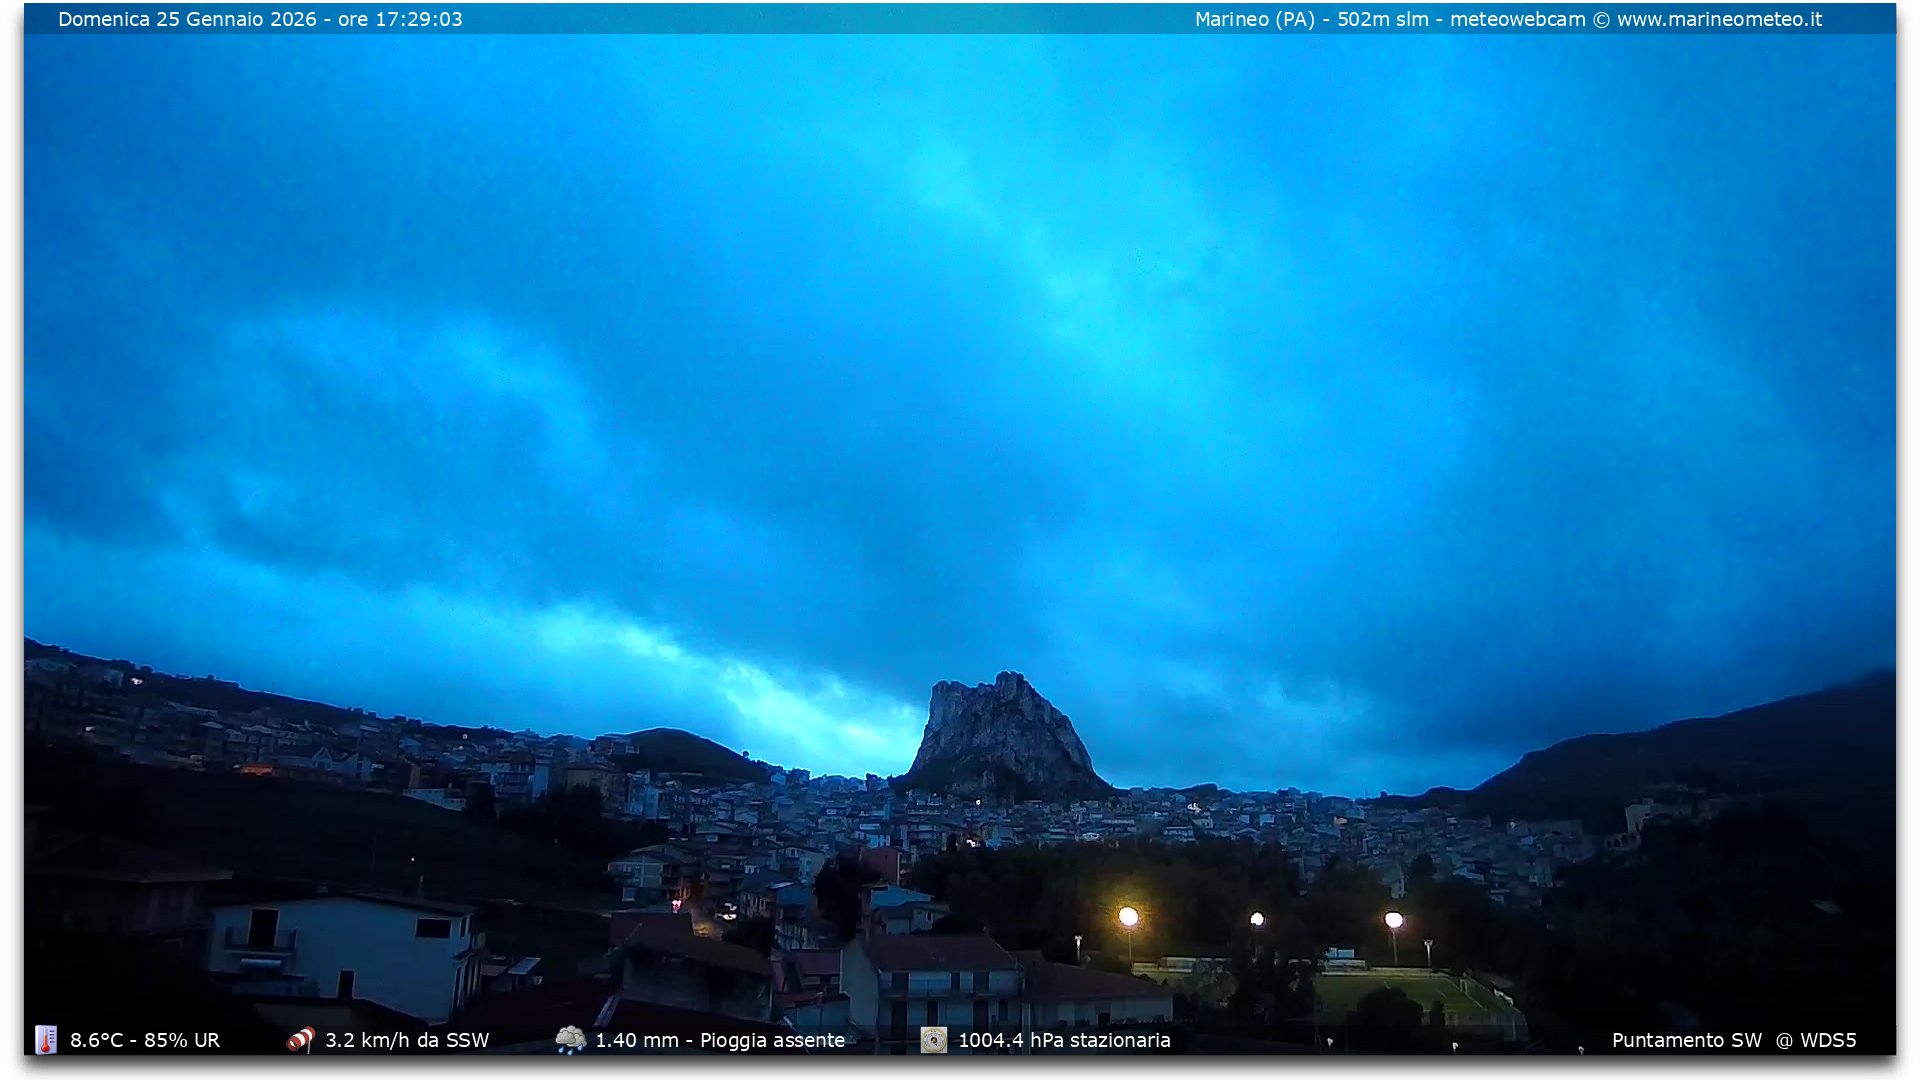This screenshot has width=1920, height=1080.
Task: Click the date Domenica 25 Gennaio 2026
Action: [187, 19]
